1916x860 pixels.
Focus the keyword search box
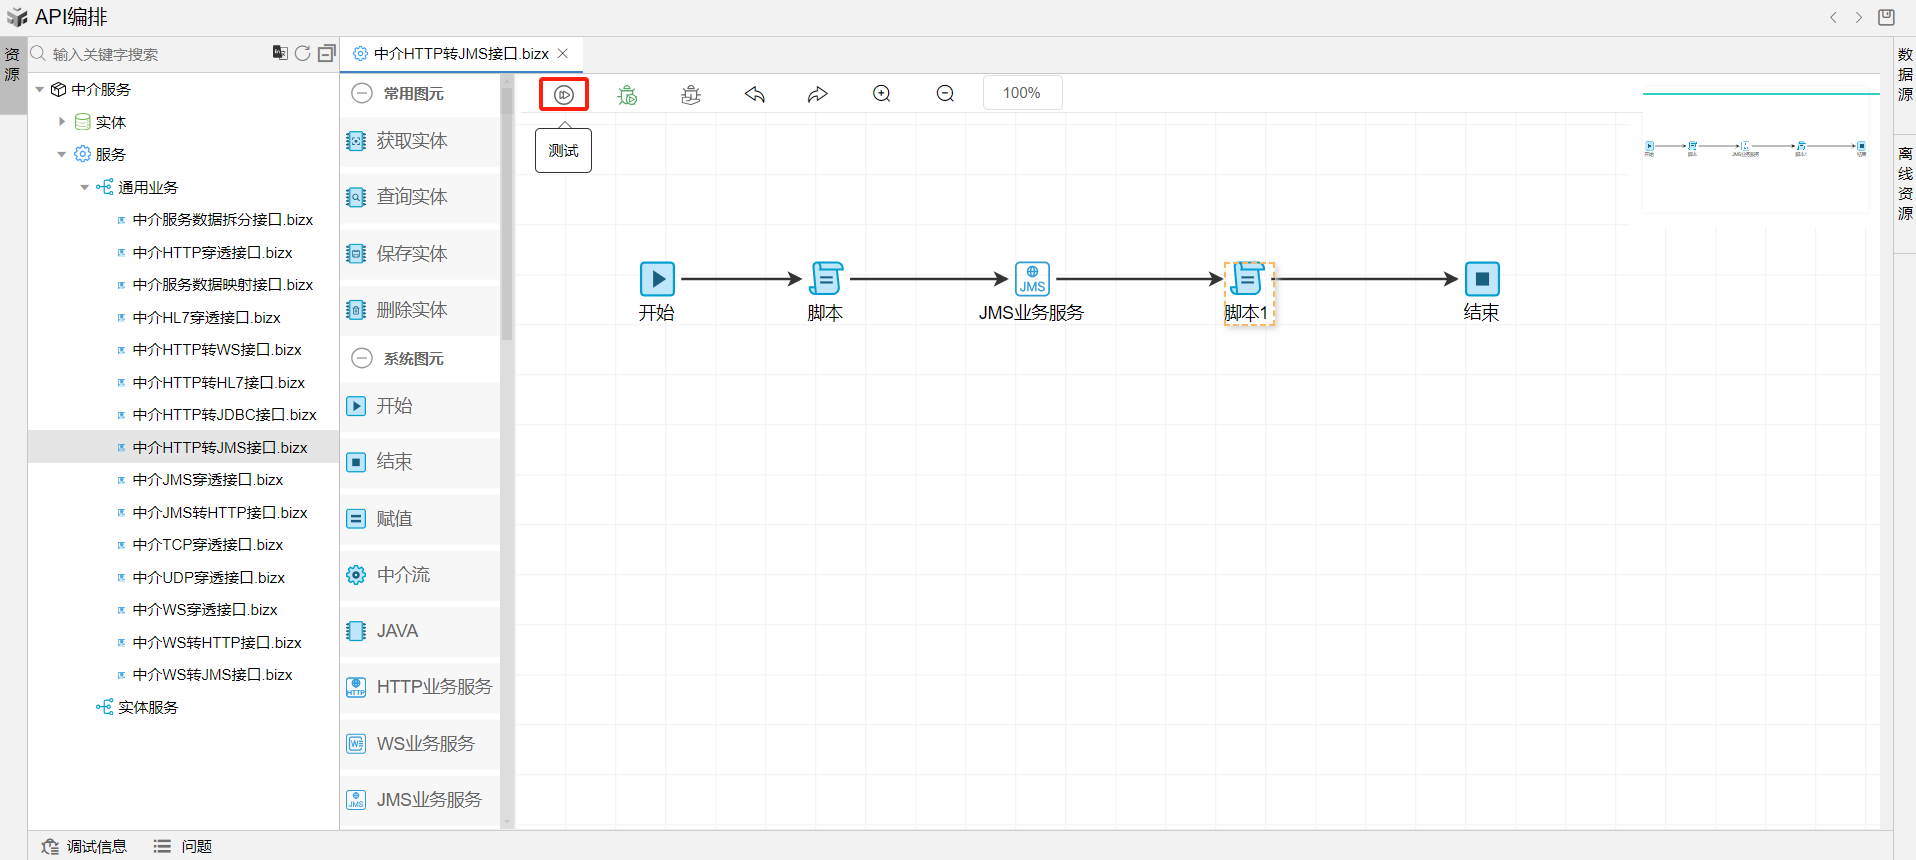click(x=150, y=54)
